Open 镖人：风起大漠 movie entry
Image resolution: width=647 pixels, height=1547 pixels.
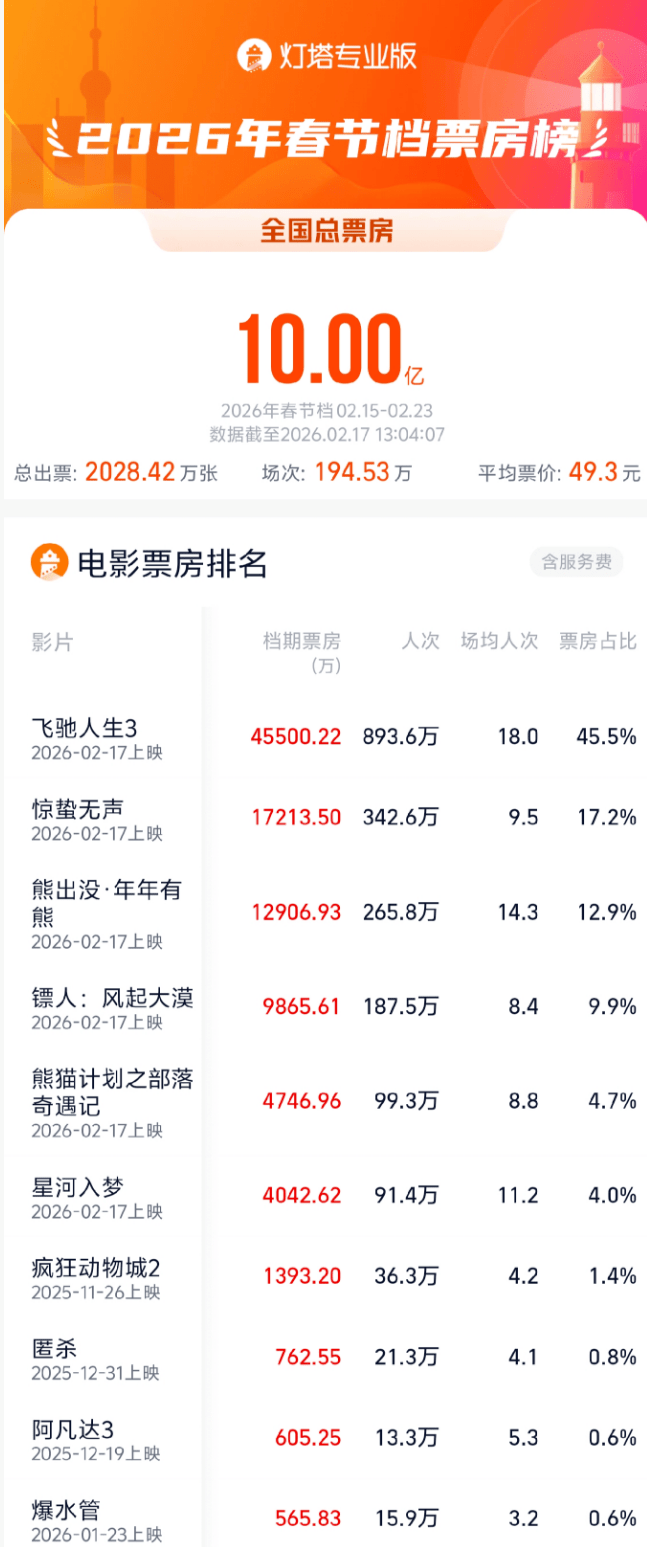112,997
